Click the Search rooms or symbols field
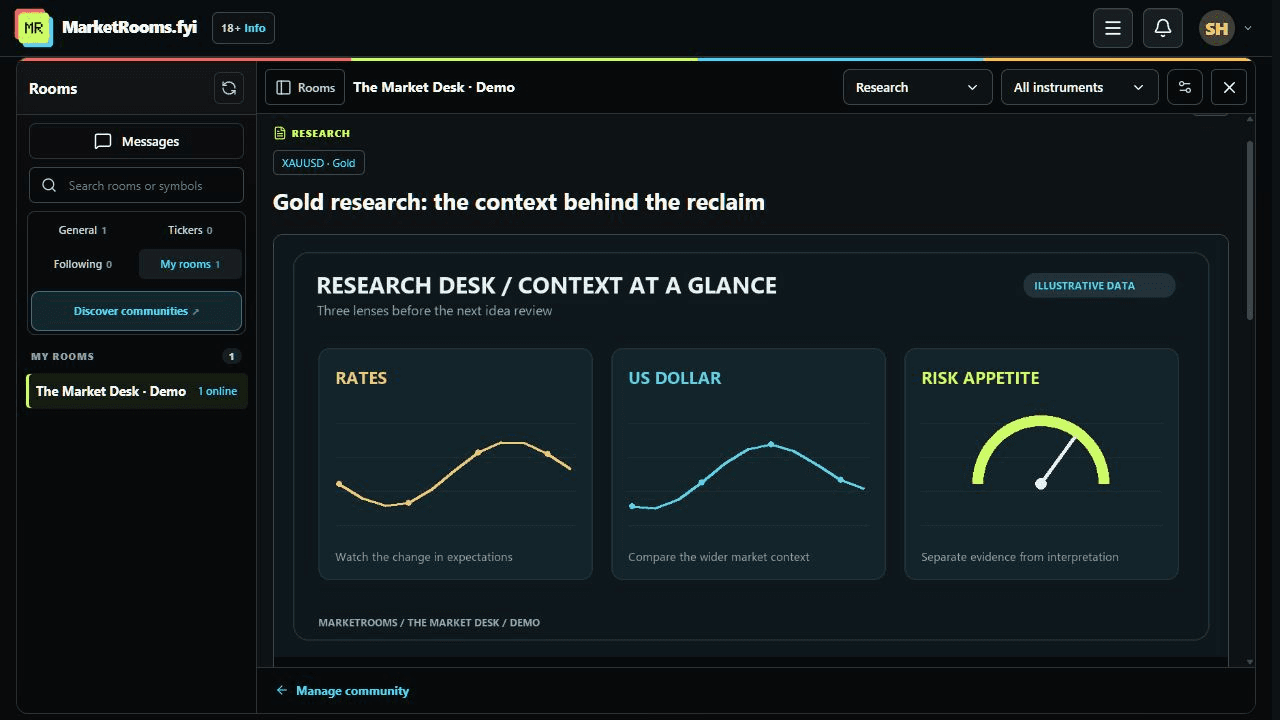This screenshot has width=1280, height=720. click(136, 185)
